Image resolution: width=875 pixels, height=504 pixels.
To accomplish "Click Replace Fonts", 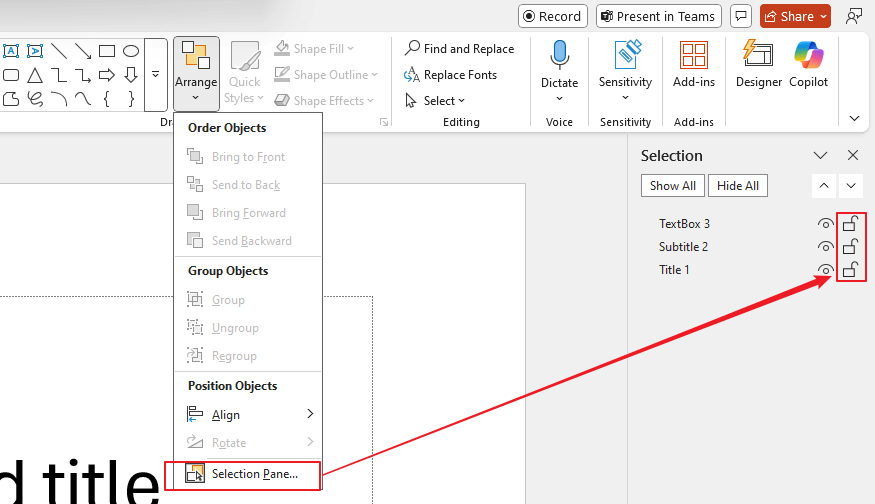I will tap(450, 74).
